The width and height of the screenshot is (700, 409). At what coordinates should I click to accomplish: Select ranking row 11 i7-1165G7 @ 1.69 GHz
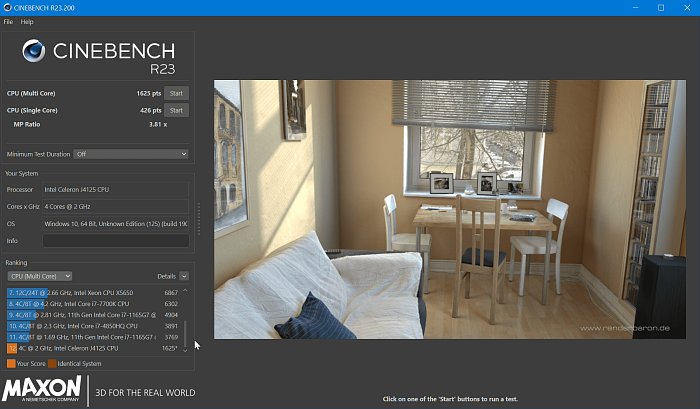click(x=93, y=337)
